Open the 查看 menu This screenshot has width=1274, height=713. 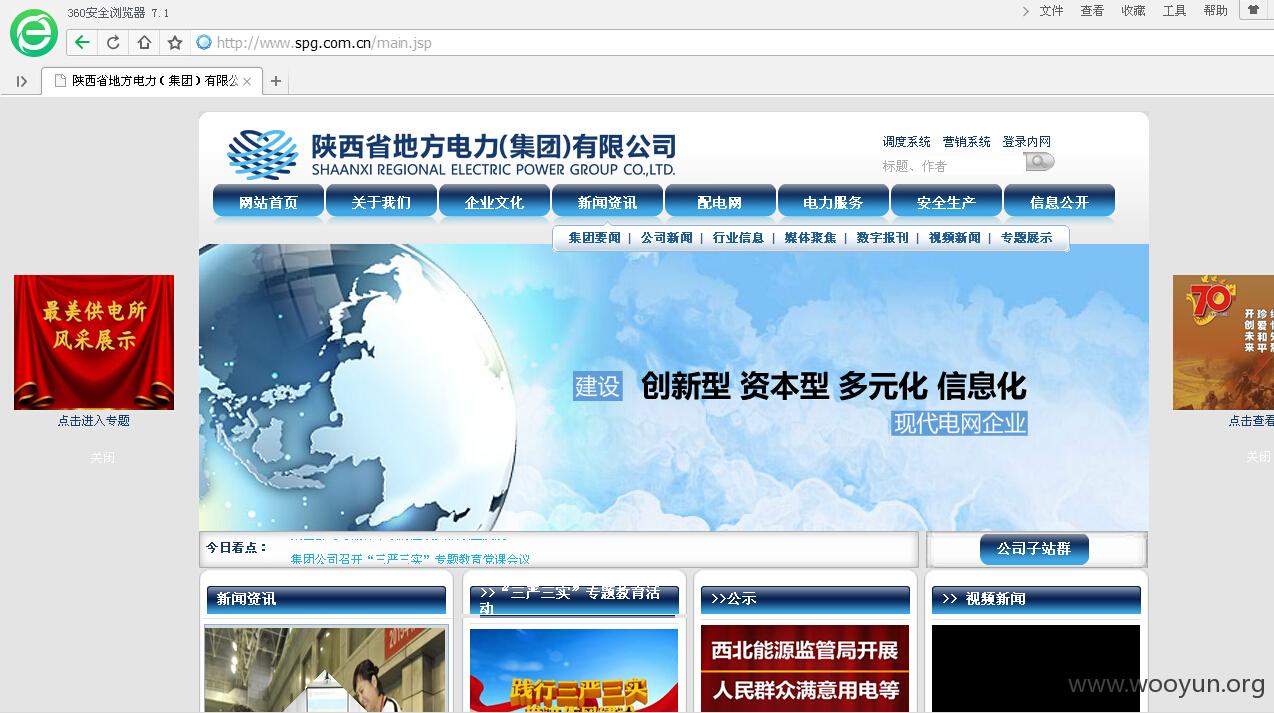pyautogui.click(x=1092, y=11)
